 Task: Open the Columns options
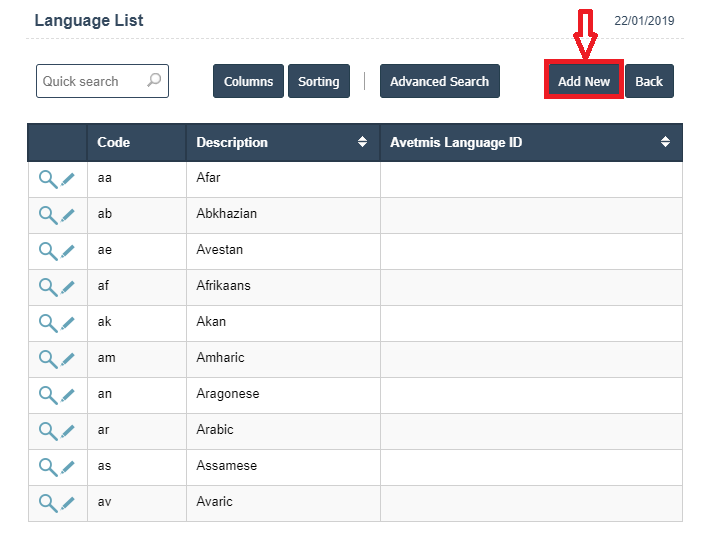pyautogui.click(x=248, y=81)
